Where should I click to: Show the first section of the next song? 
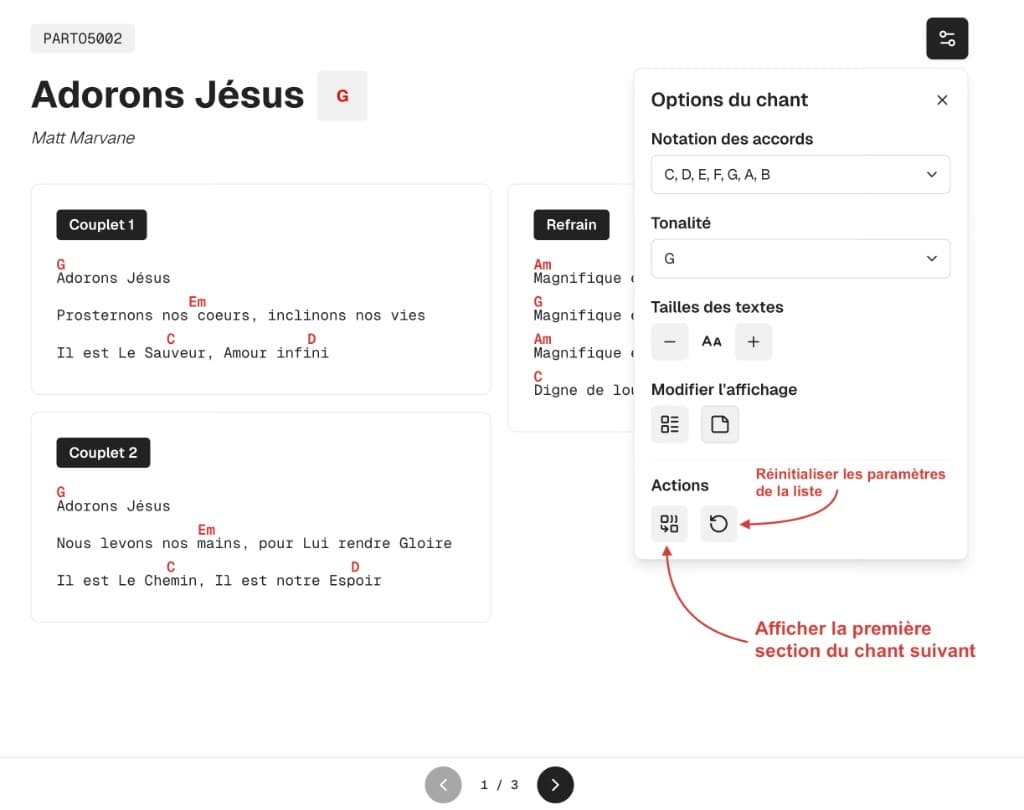point(669,523)
